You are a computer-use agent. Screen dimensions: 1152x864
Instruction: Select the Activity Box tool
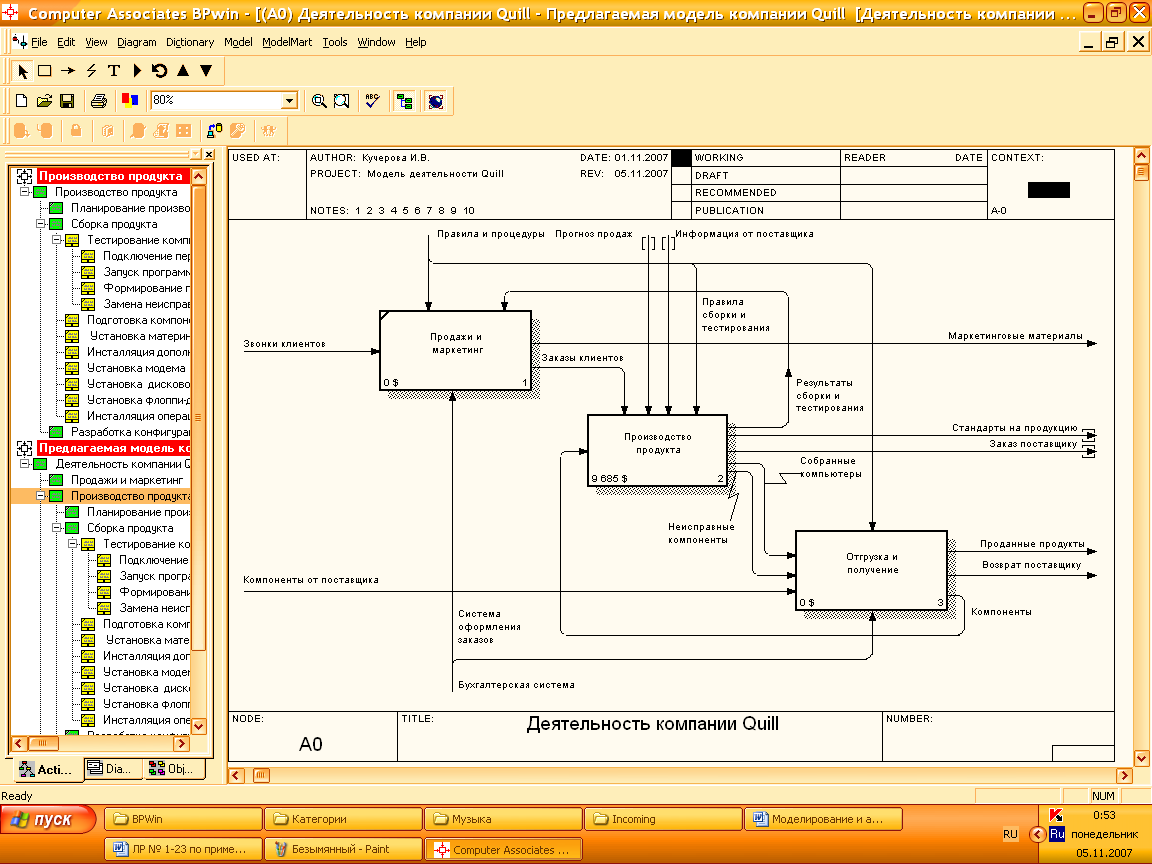[x=45, y=71]
